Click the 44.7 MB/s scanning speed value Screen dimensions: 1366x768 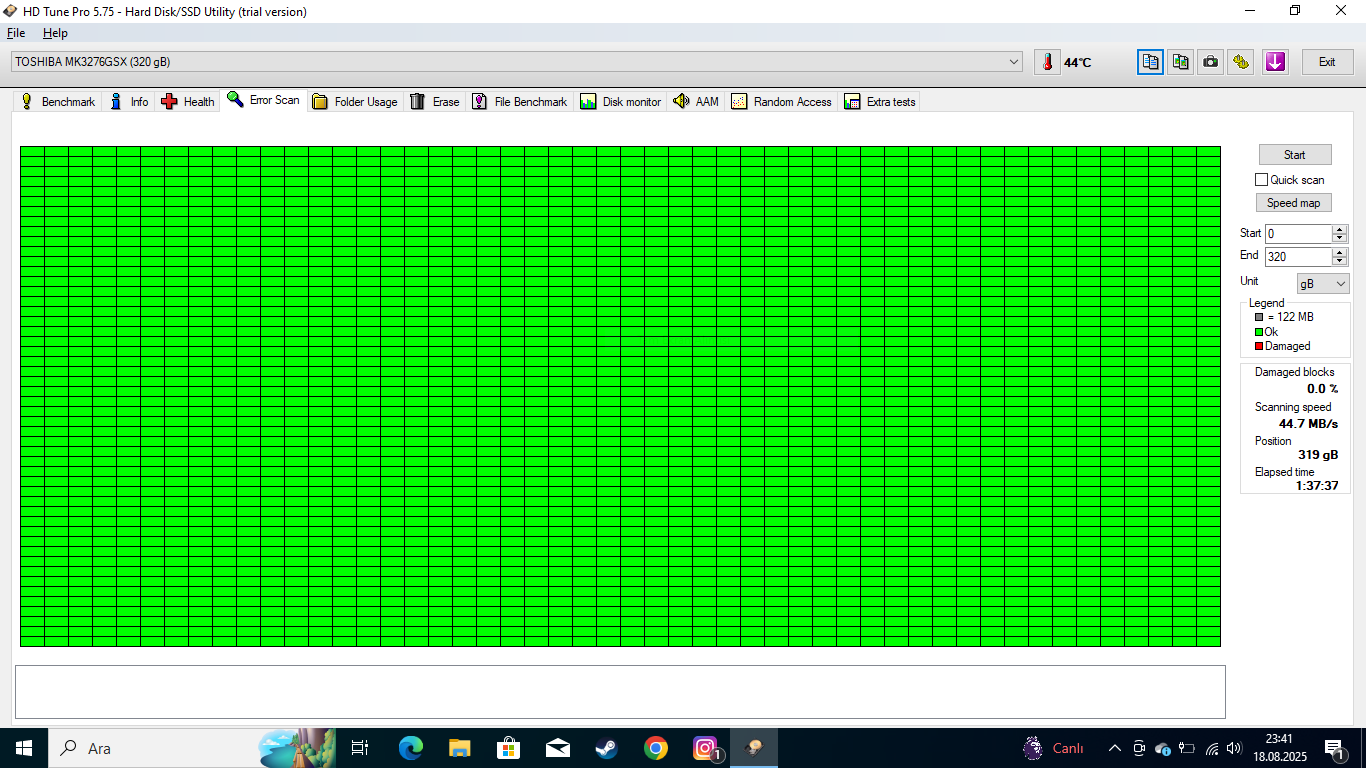tap(1308, 424)
